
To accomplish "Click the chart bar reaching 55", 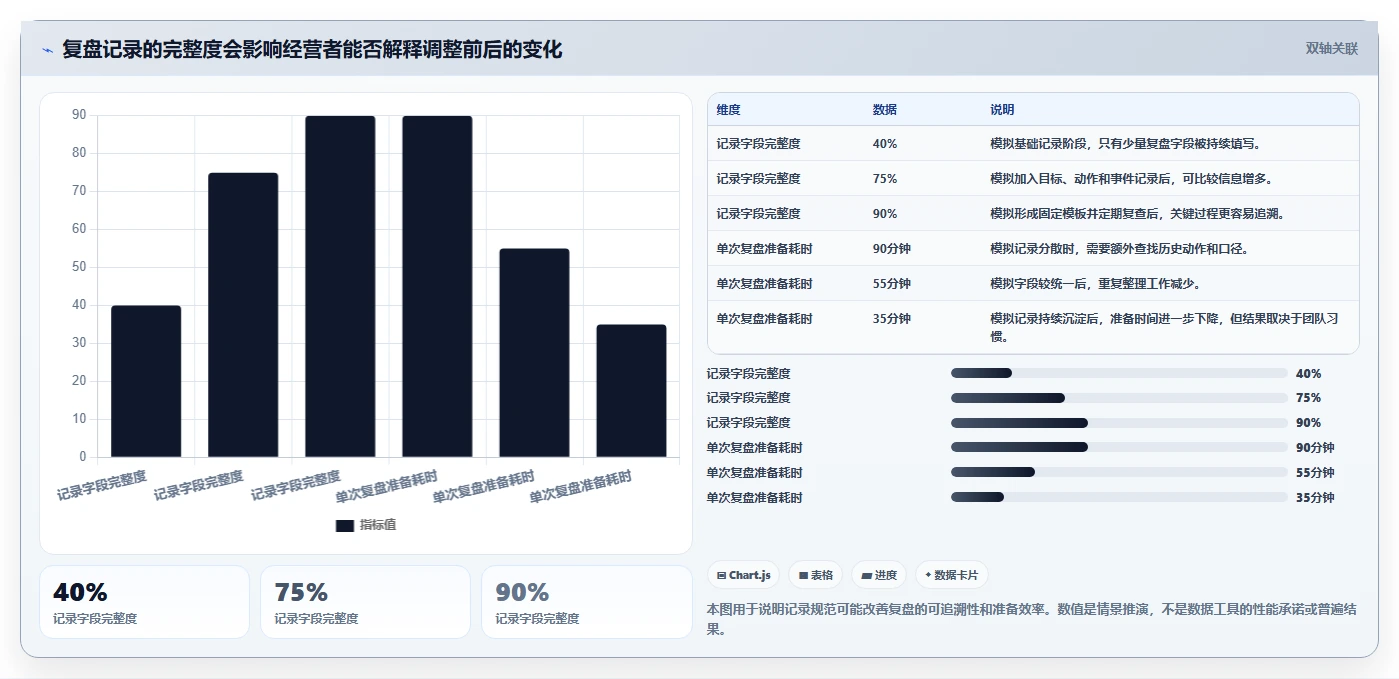I will [534, 353].
